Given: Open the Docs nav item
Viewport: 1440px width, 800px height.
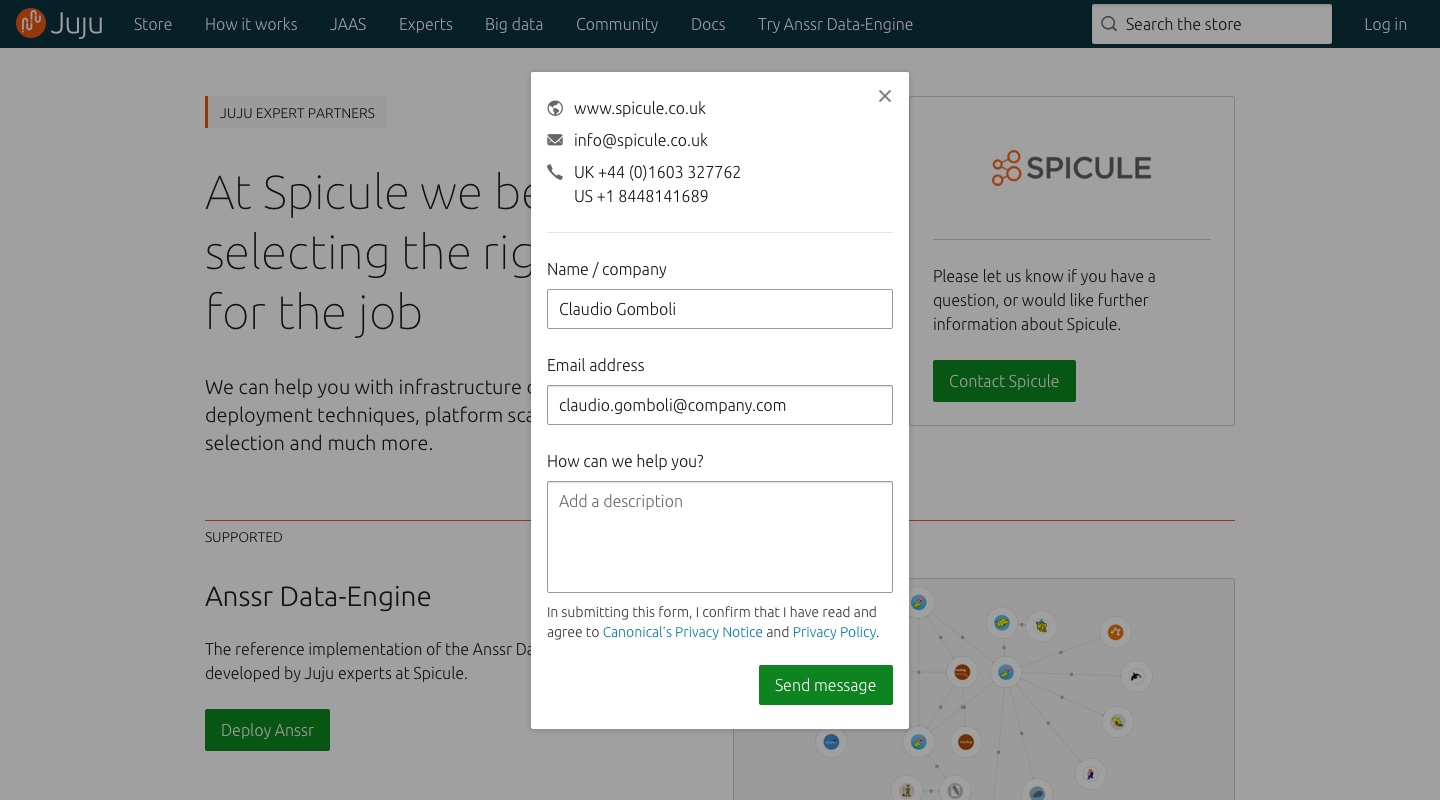Looking at the screenshot, I should (708, 24).
